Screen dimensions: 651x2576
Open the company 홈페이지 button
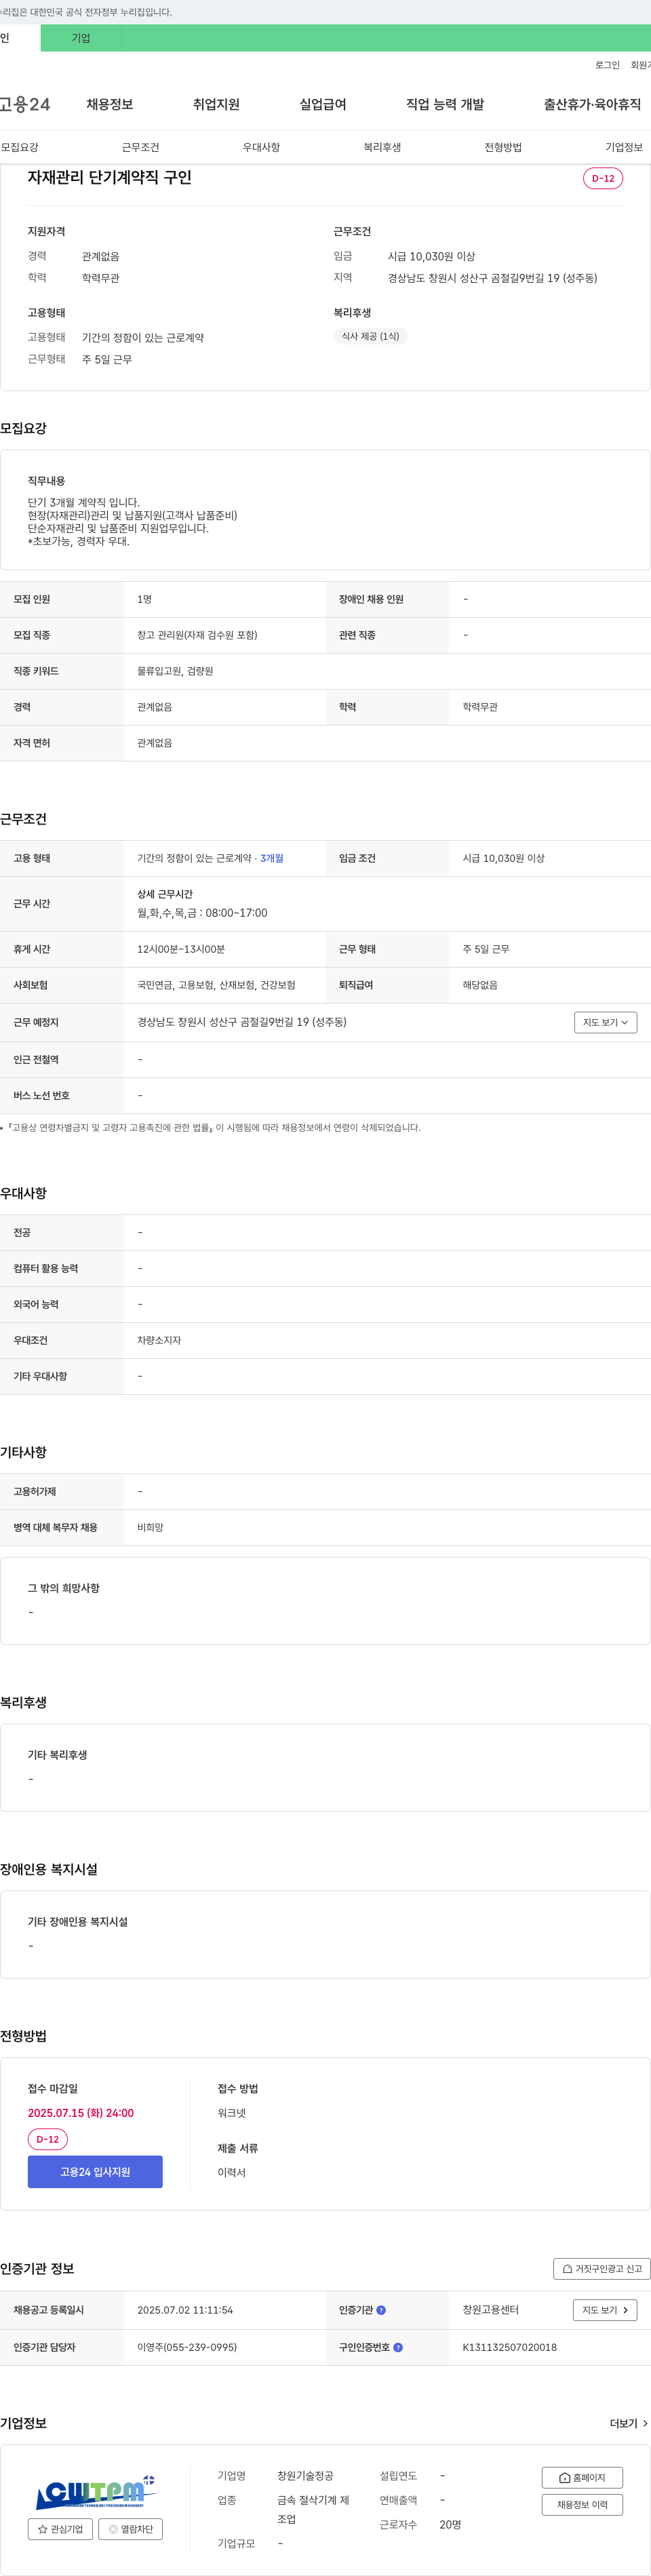coord(582,2477)
